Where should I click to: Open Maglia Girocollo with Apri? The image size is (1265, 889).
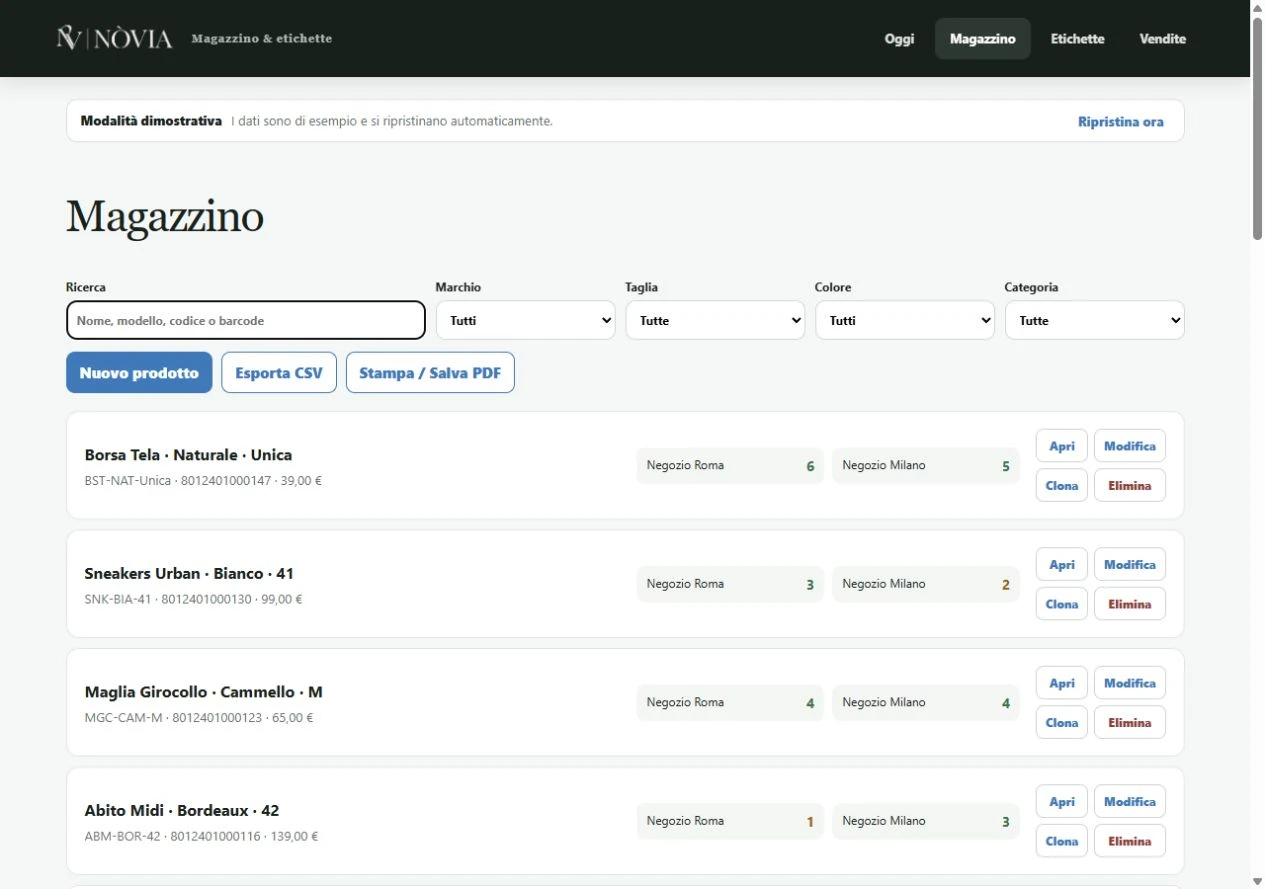click(1061, 683)
